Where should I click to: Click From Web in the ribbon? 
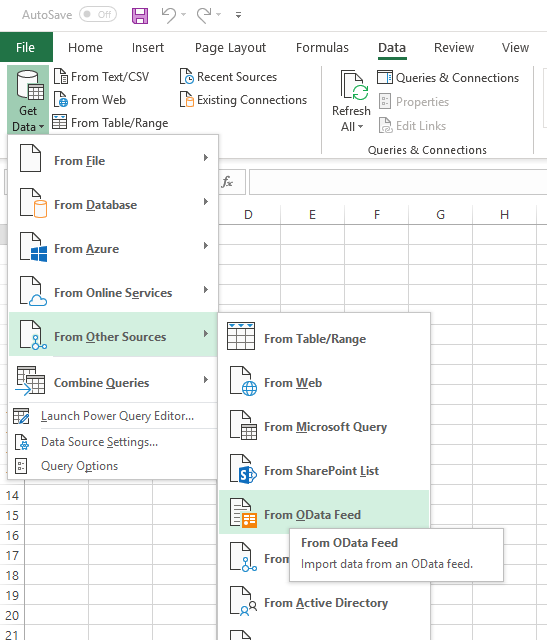(x=90, y=100)
